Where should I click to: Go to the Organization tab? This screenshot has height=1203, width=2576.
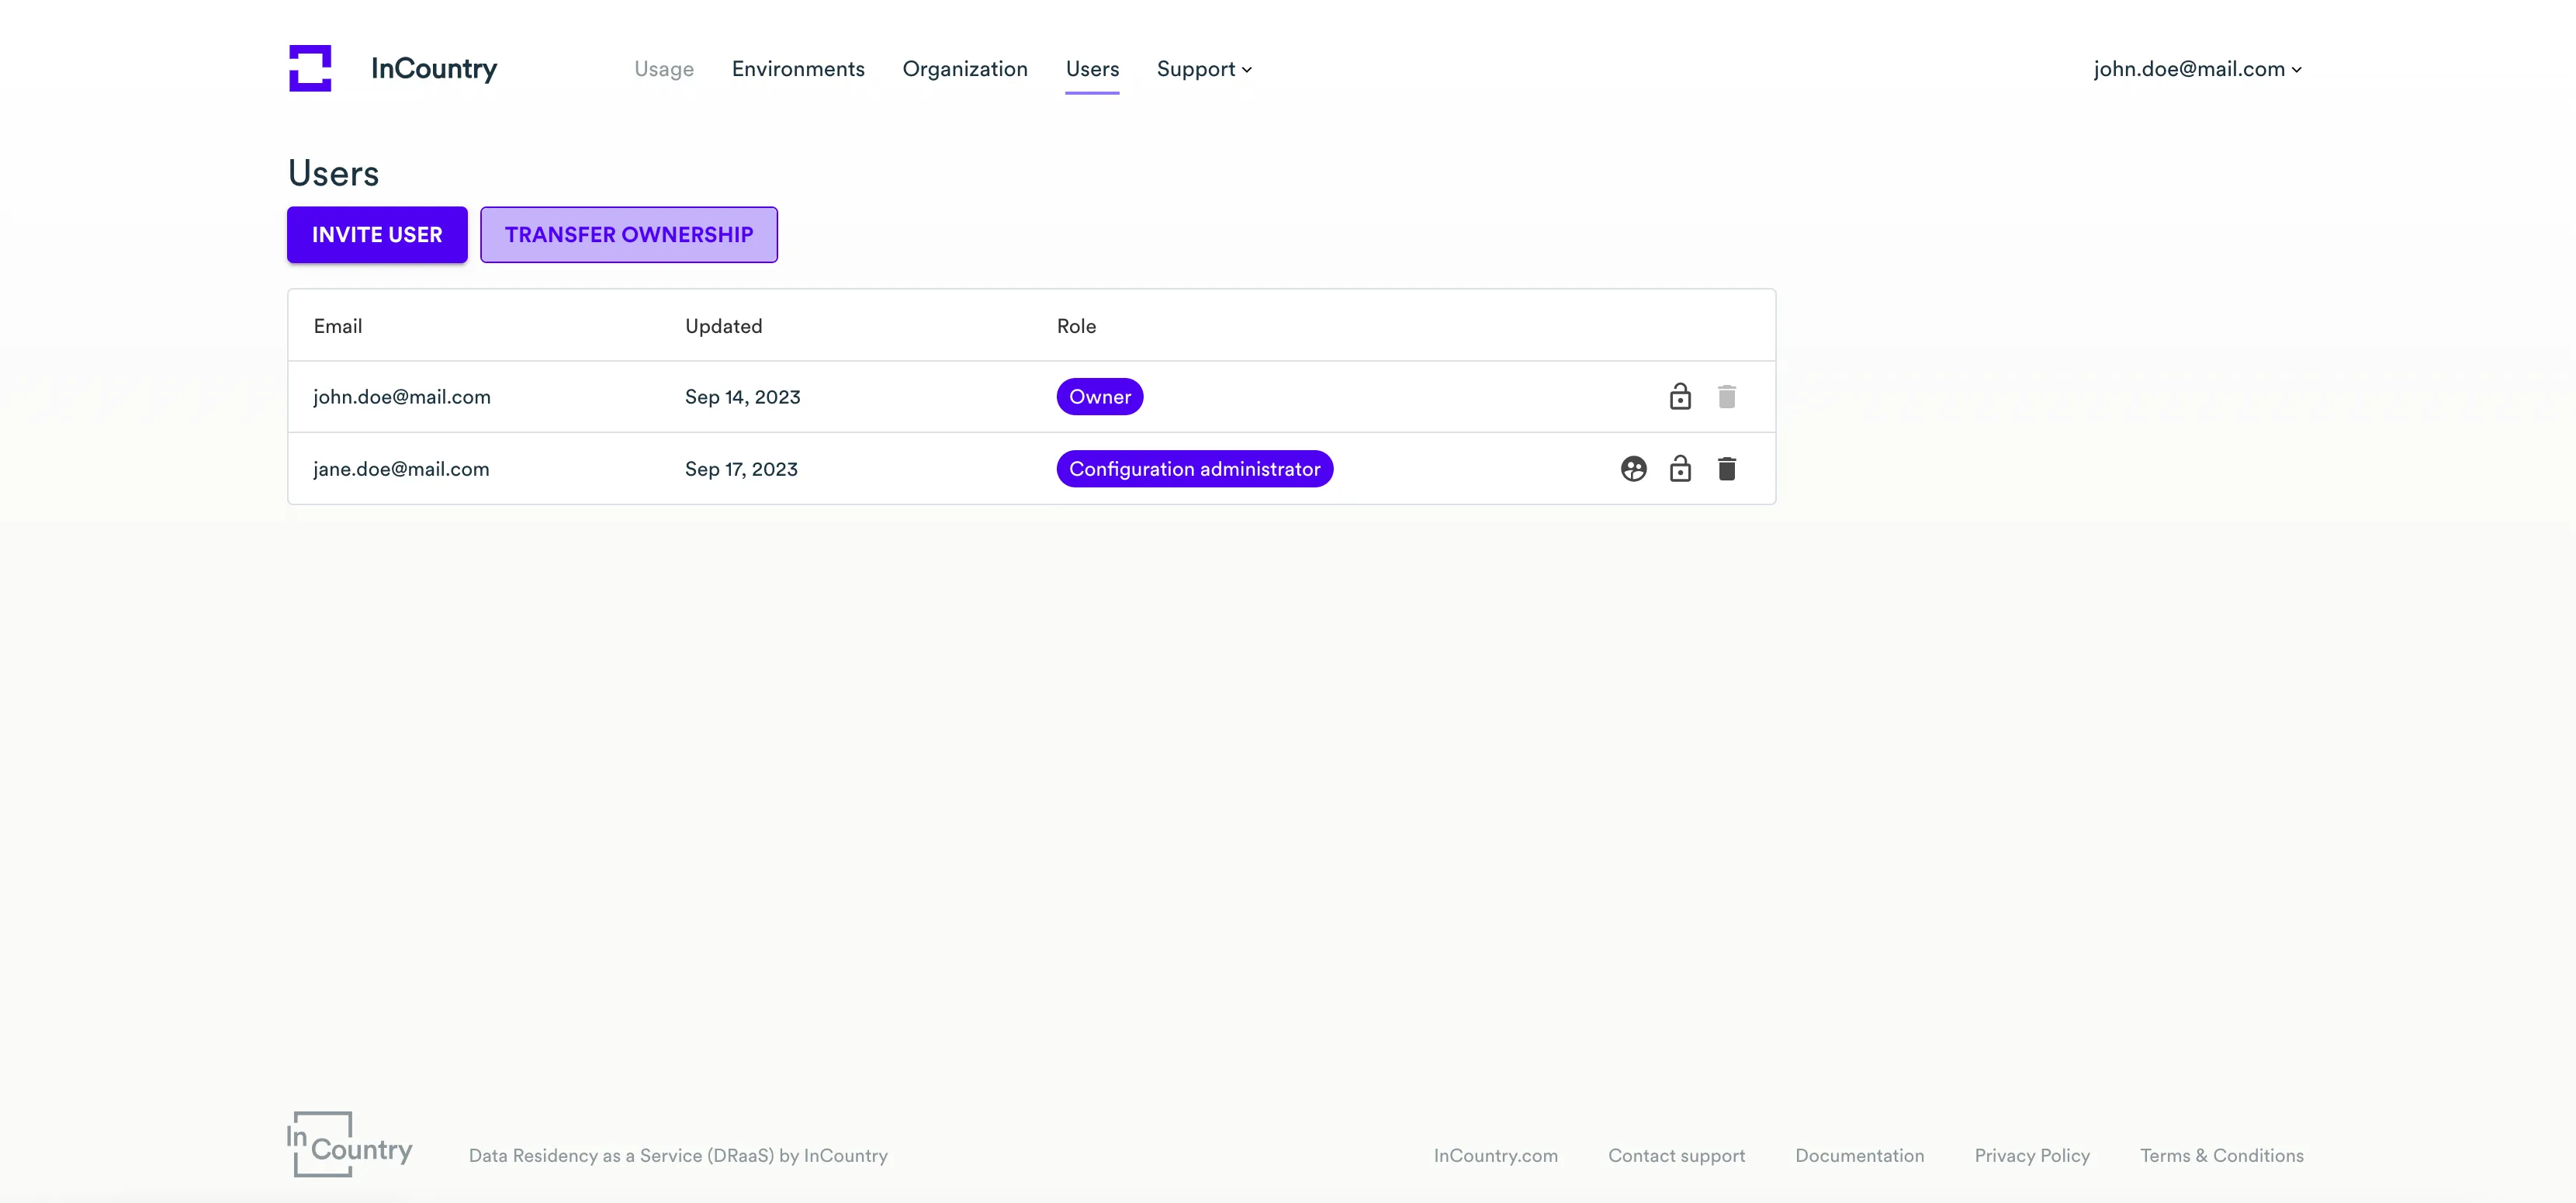[x=965, y=69]
